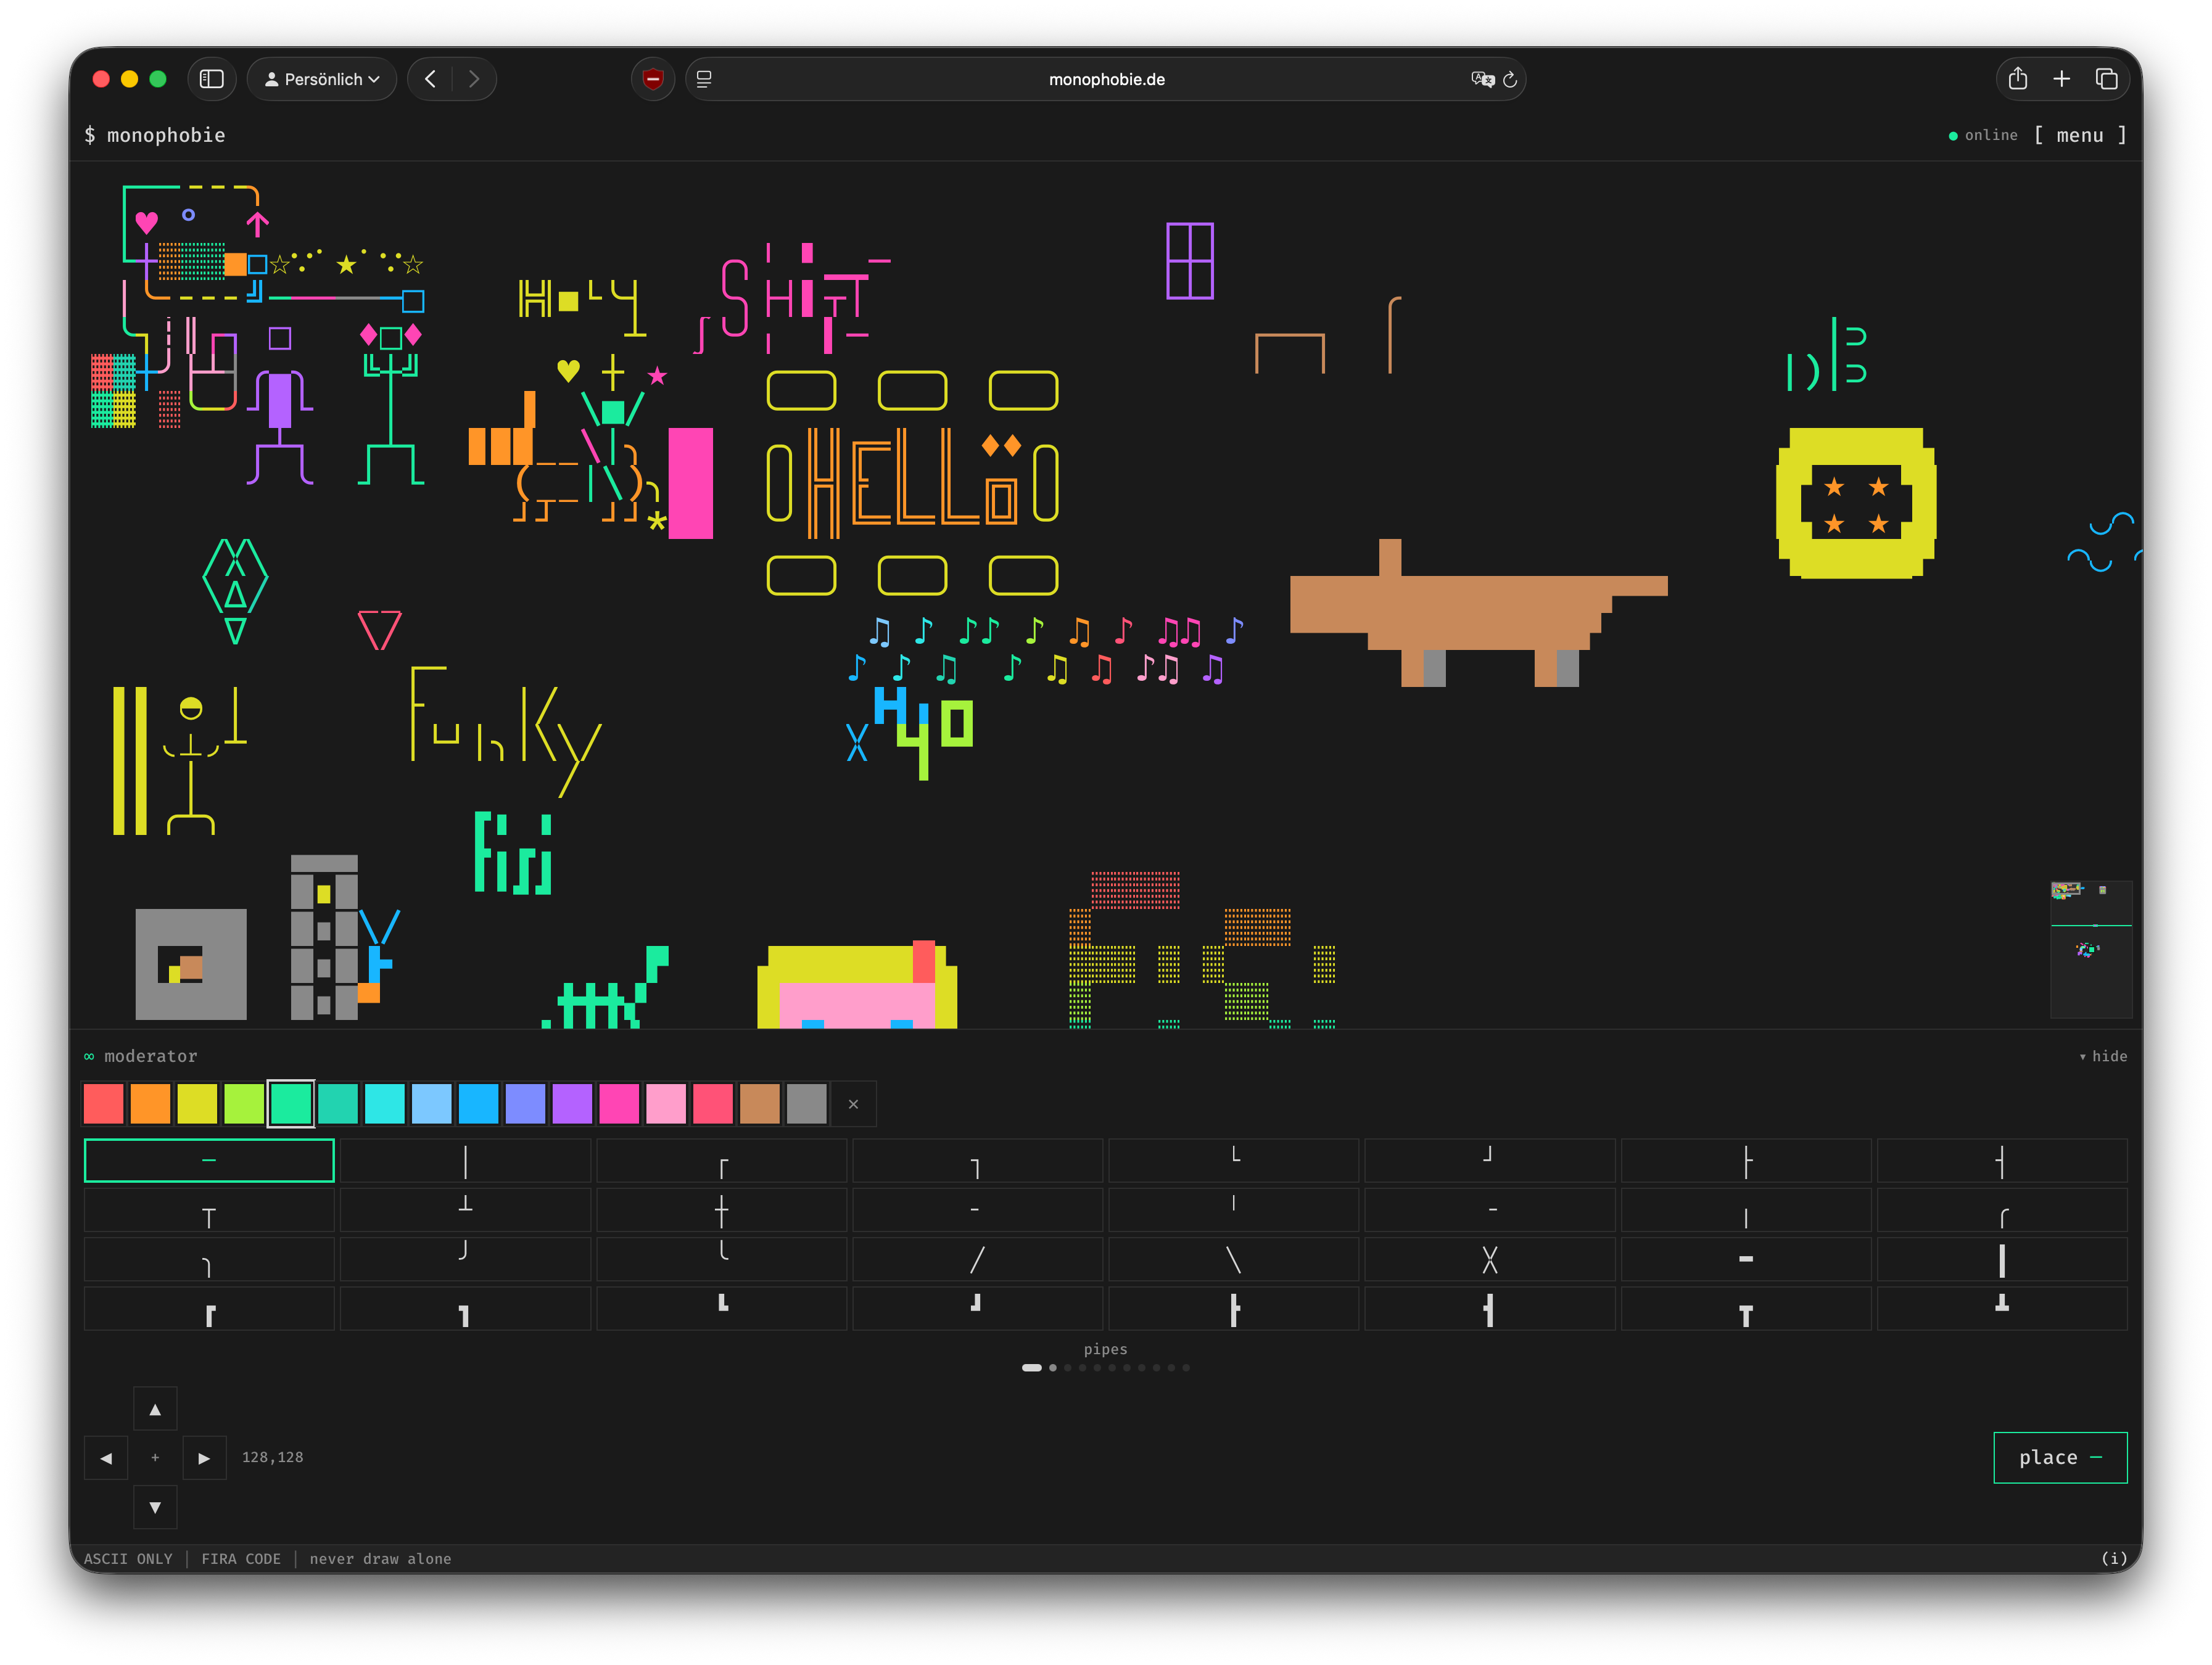Image resolution: width=2212 pixels, height=1665 pixels.
Task: Move cursor up with arrow button
Action: pos(155,1409)
